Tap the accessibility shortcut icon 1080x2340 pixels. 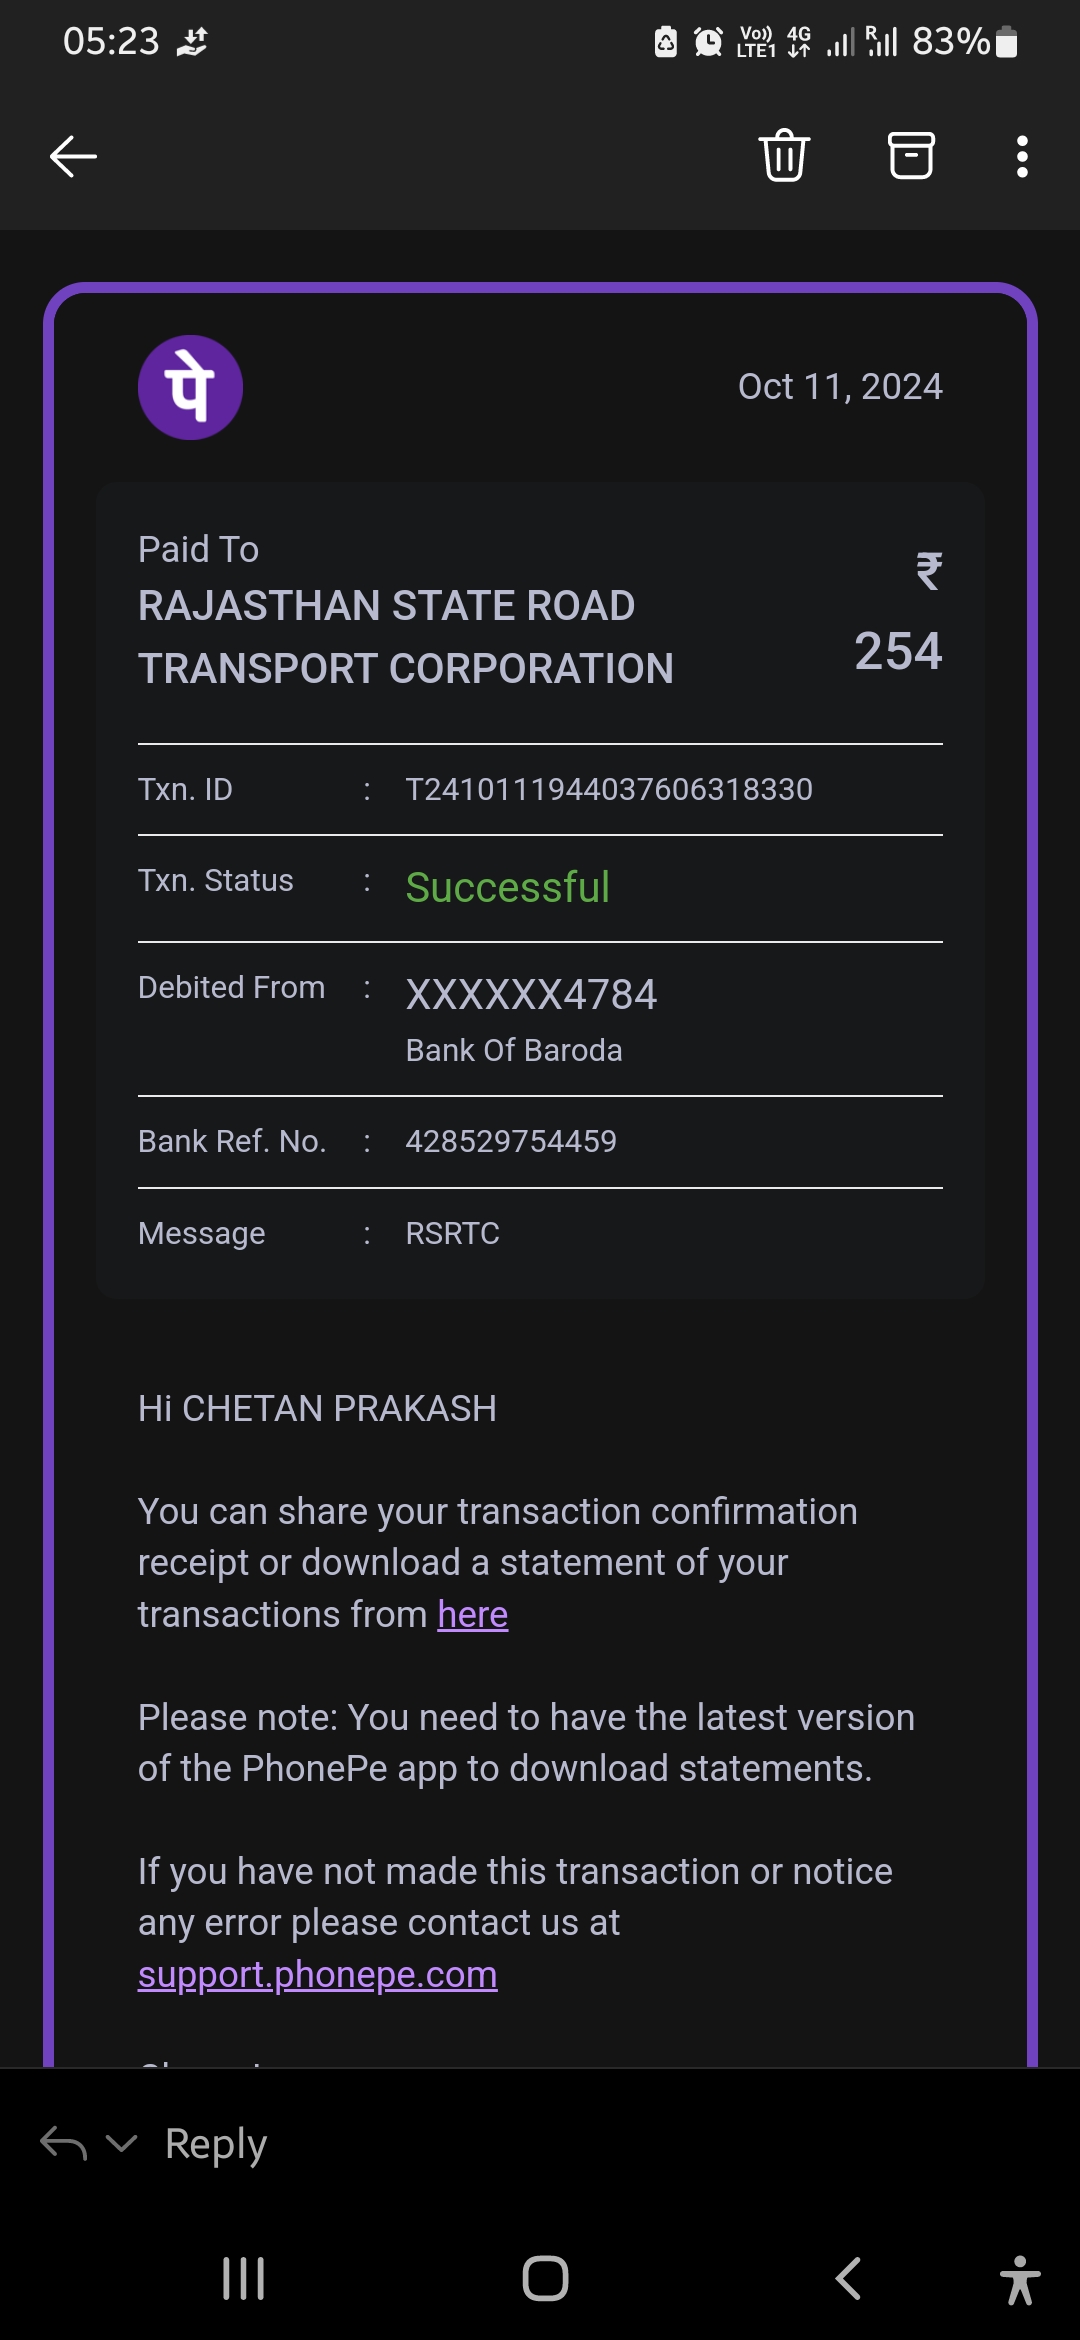click(x=1019, y=2279)
